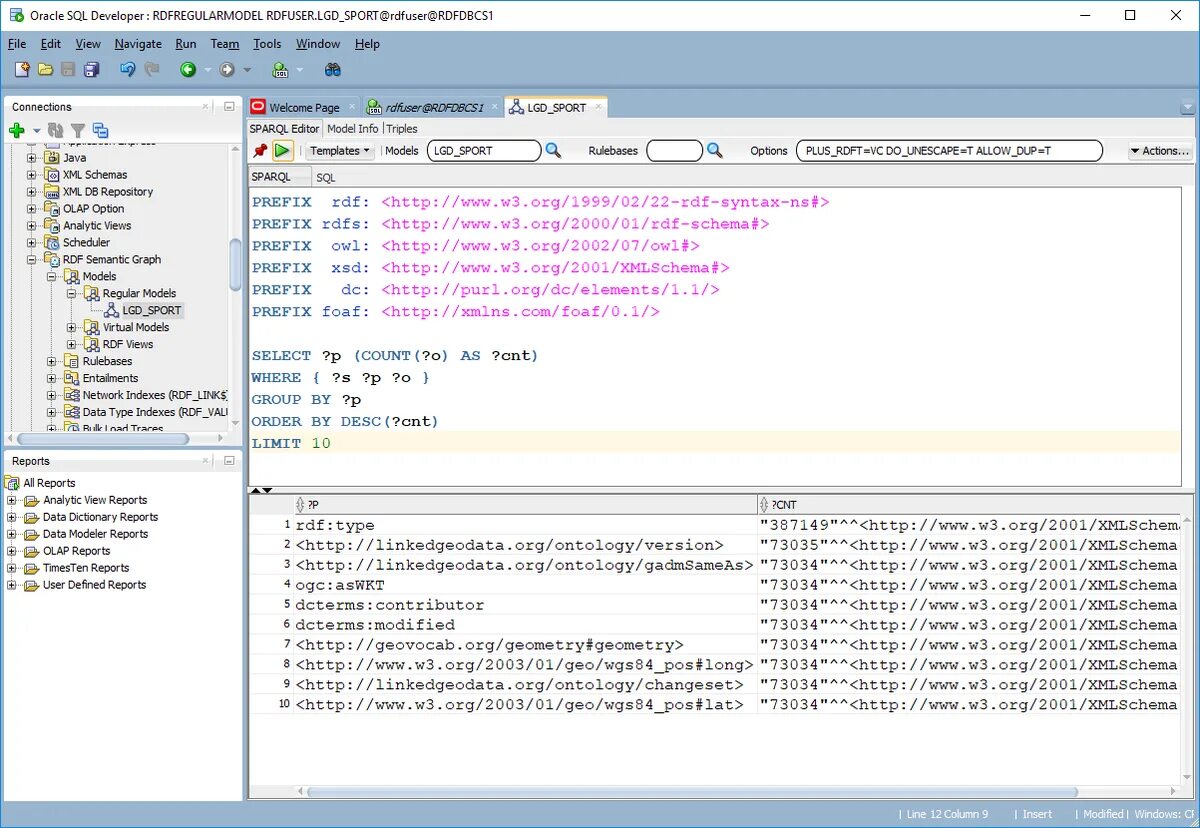This screenshot has width=1200, height=828.
Task: Minimize the Reports panel
Action: 229,461
